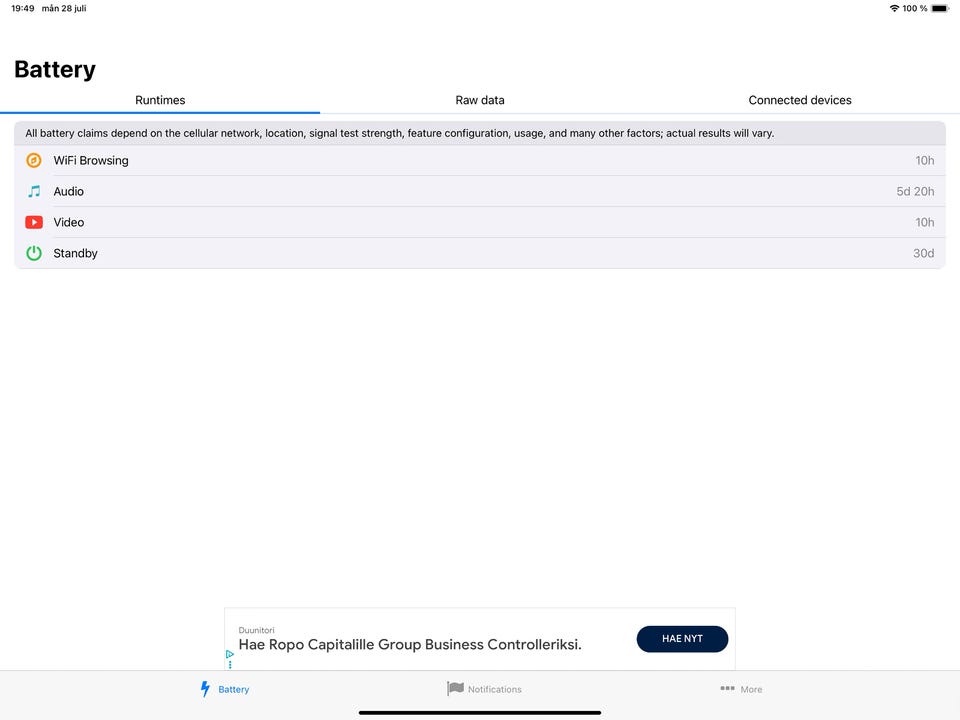Click the Battery page title

pos(55,69)
